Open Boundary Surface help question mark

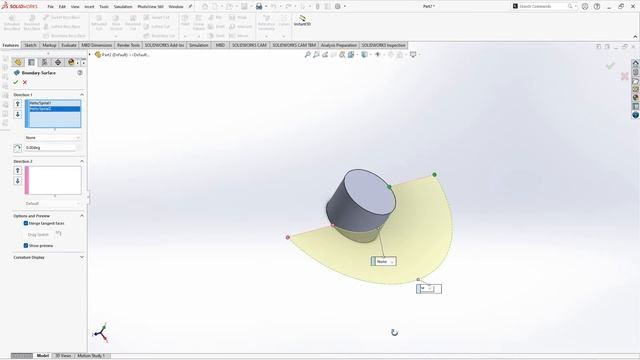click(x=80, y=73)
